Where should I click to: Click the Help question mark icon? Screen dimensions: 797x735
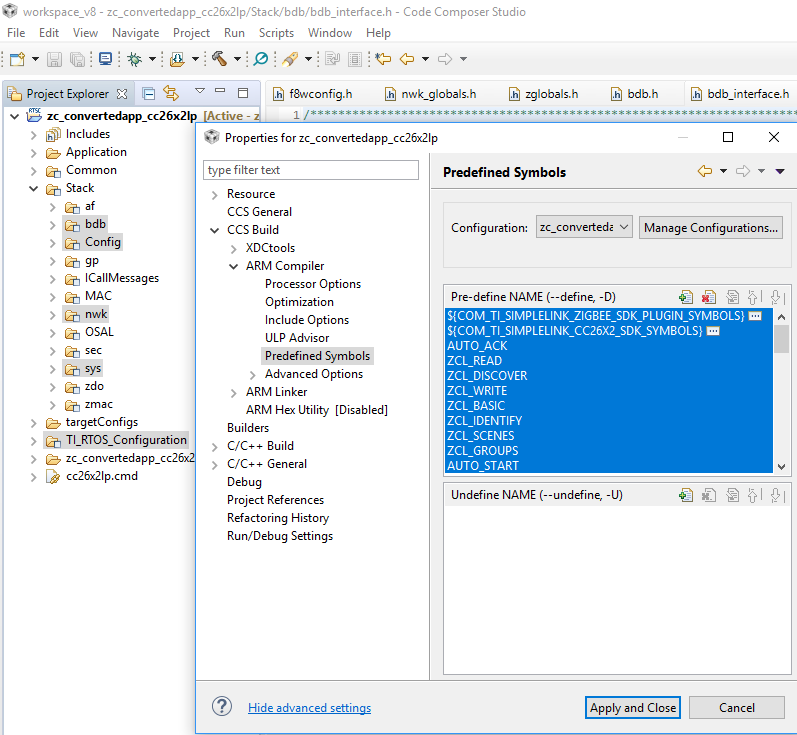(x=222, y=707)
